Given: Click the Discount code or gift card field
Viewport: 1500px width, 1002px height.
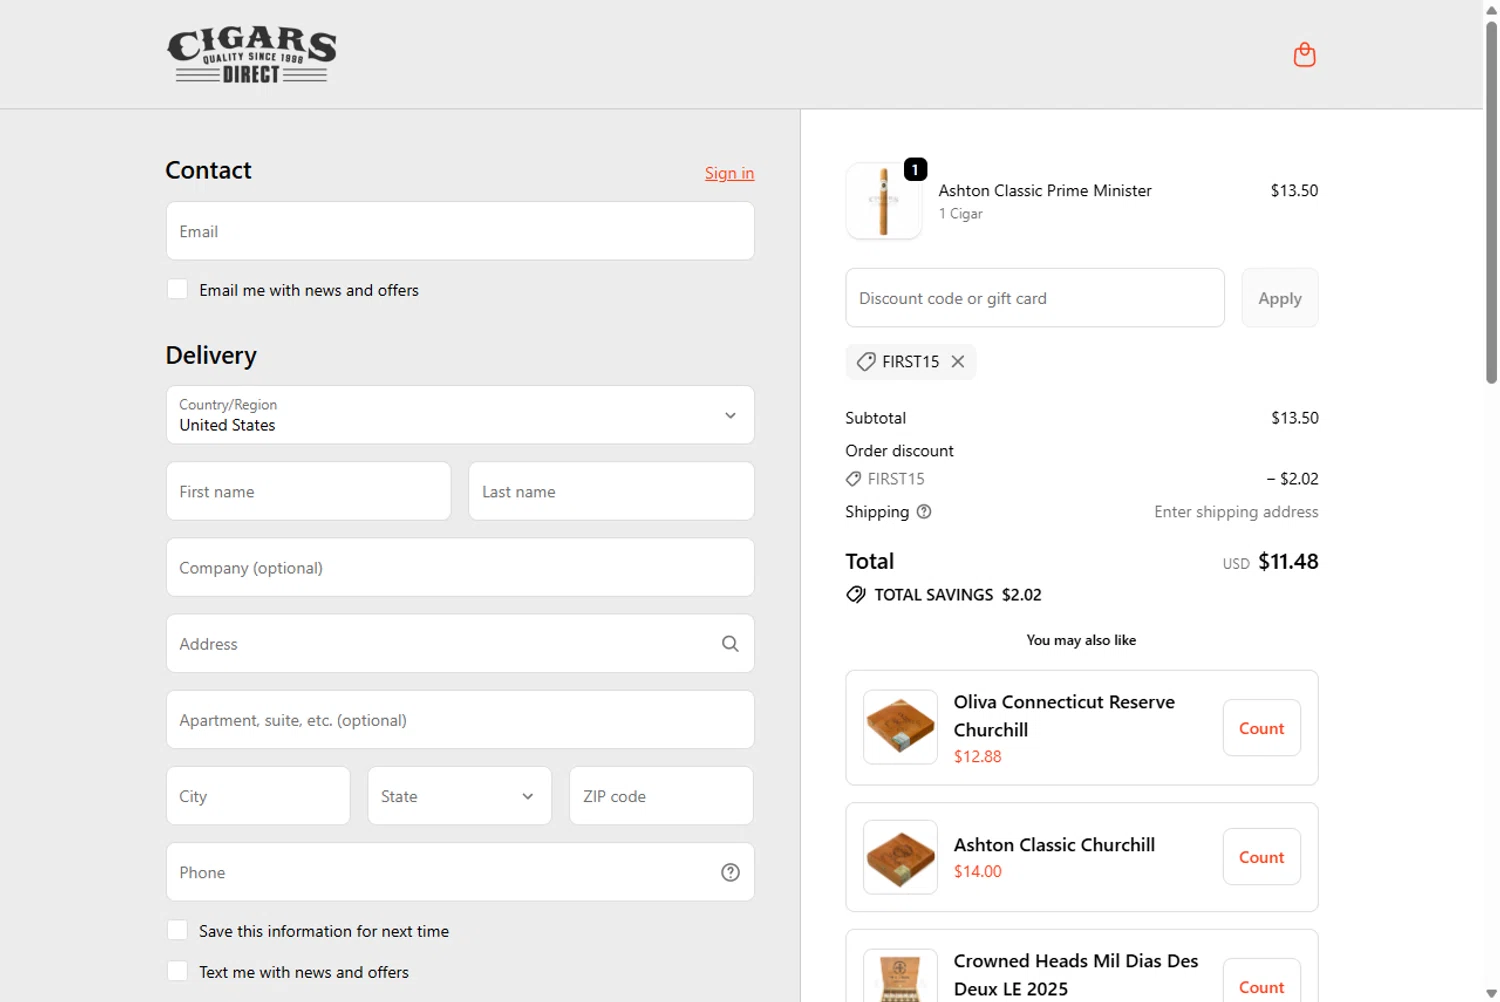Looking at the screenshot, I should coord(1035,298).
